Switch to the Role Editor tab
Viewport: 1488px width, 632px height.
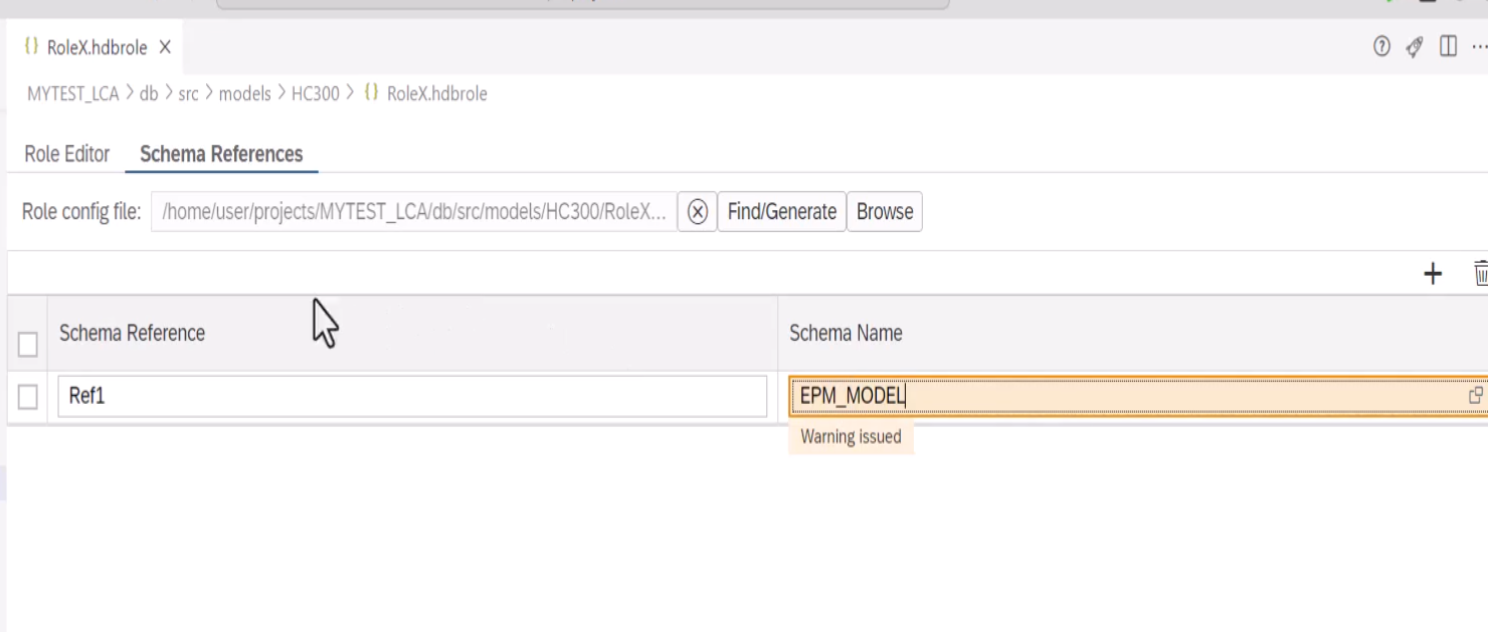coord(67,154)
